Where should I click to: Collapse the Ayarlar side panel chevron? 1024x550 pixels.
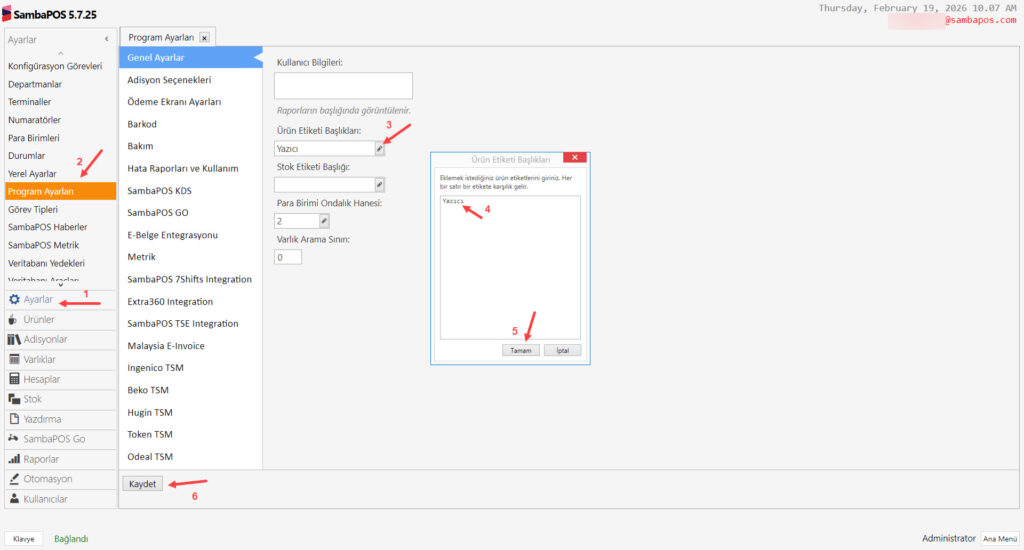coord(107,39)
